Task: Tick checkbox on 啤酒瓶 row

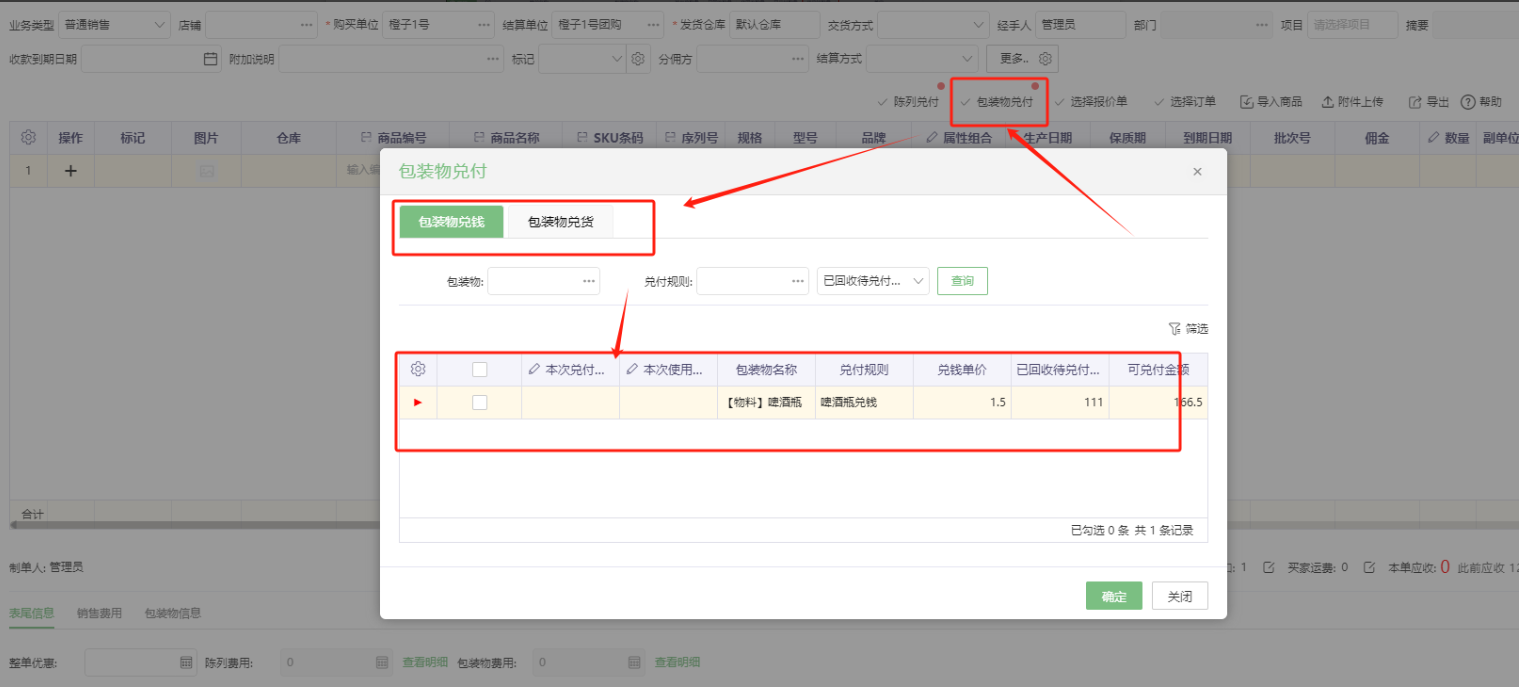Action: [x=479, y=402]
